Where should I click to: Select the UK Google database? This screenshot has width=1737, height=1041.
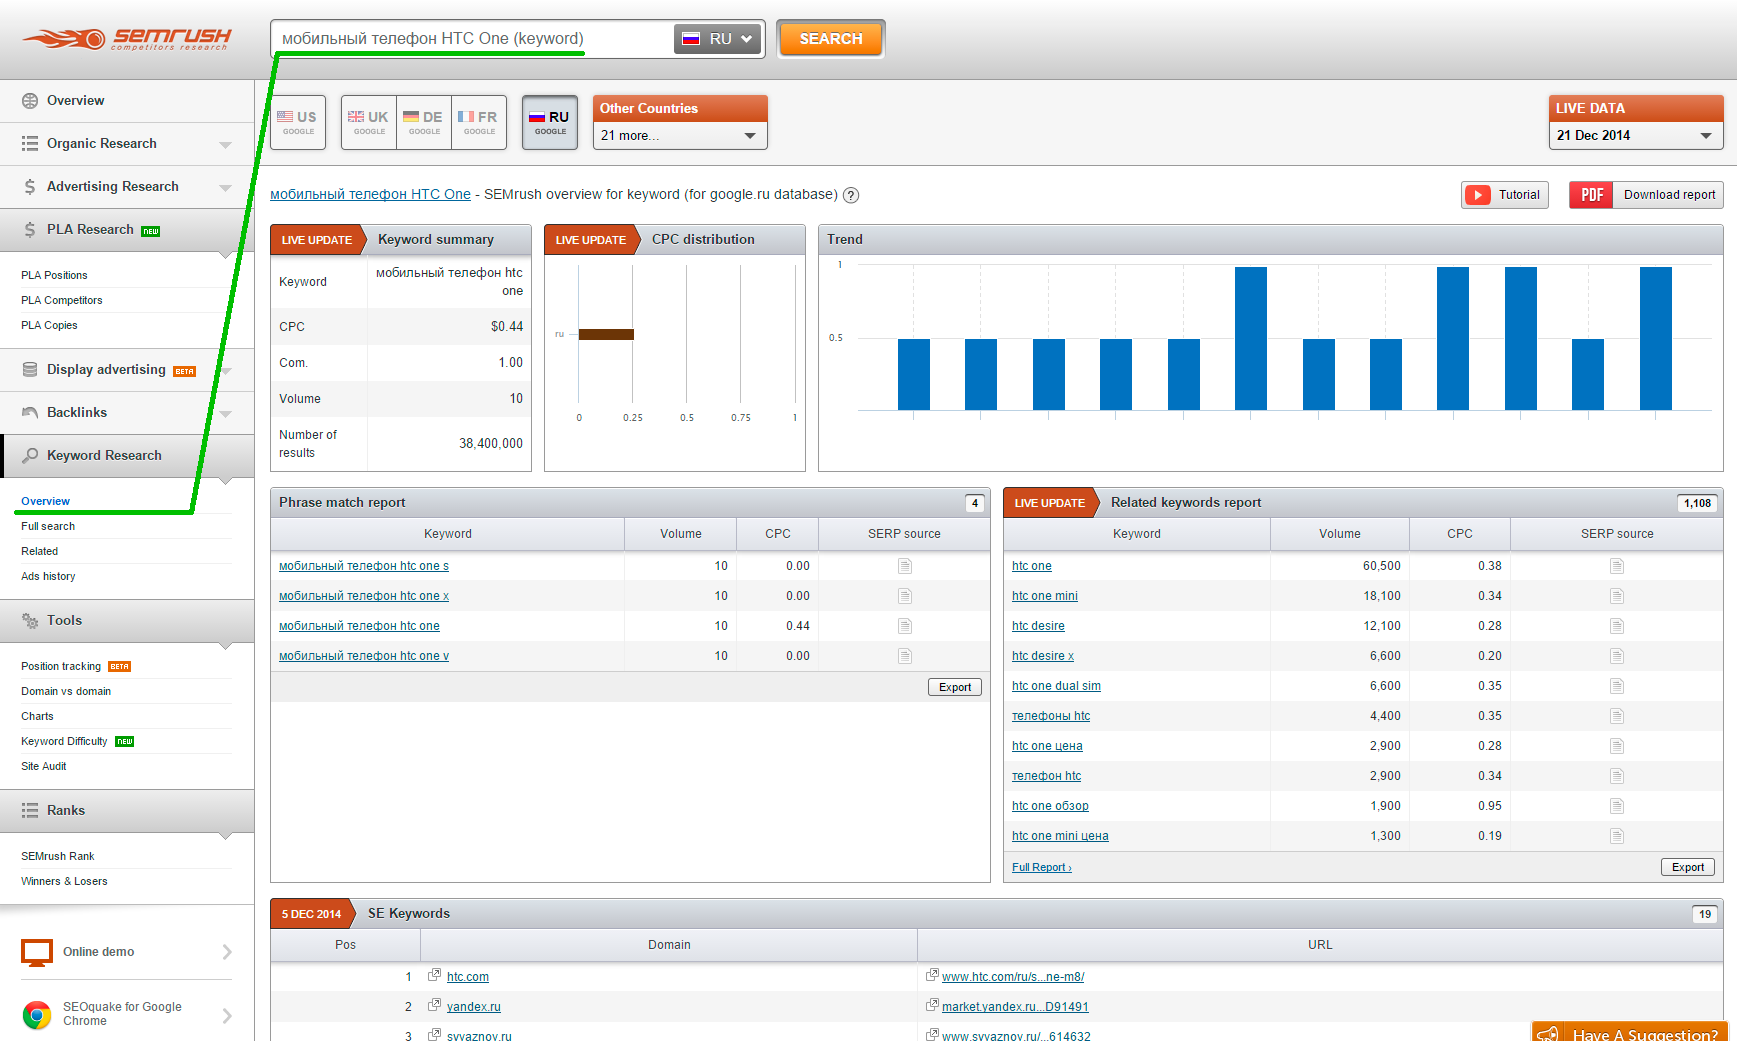coord(369,122)
